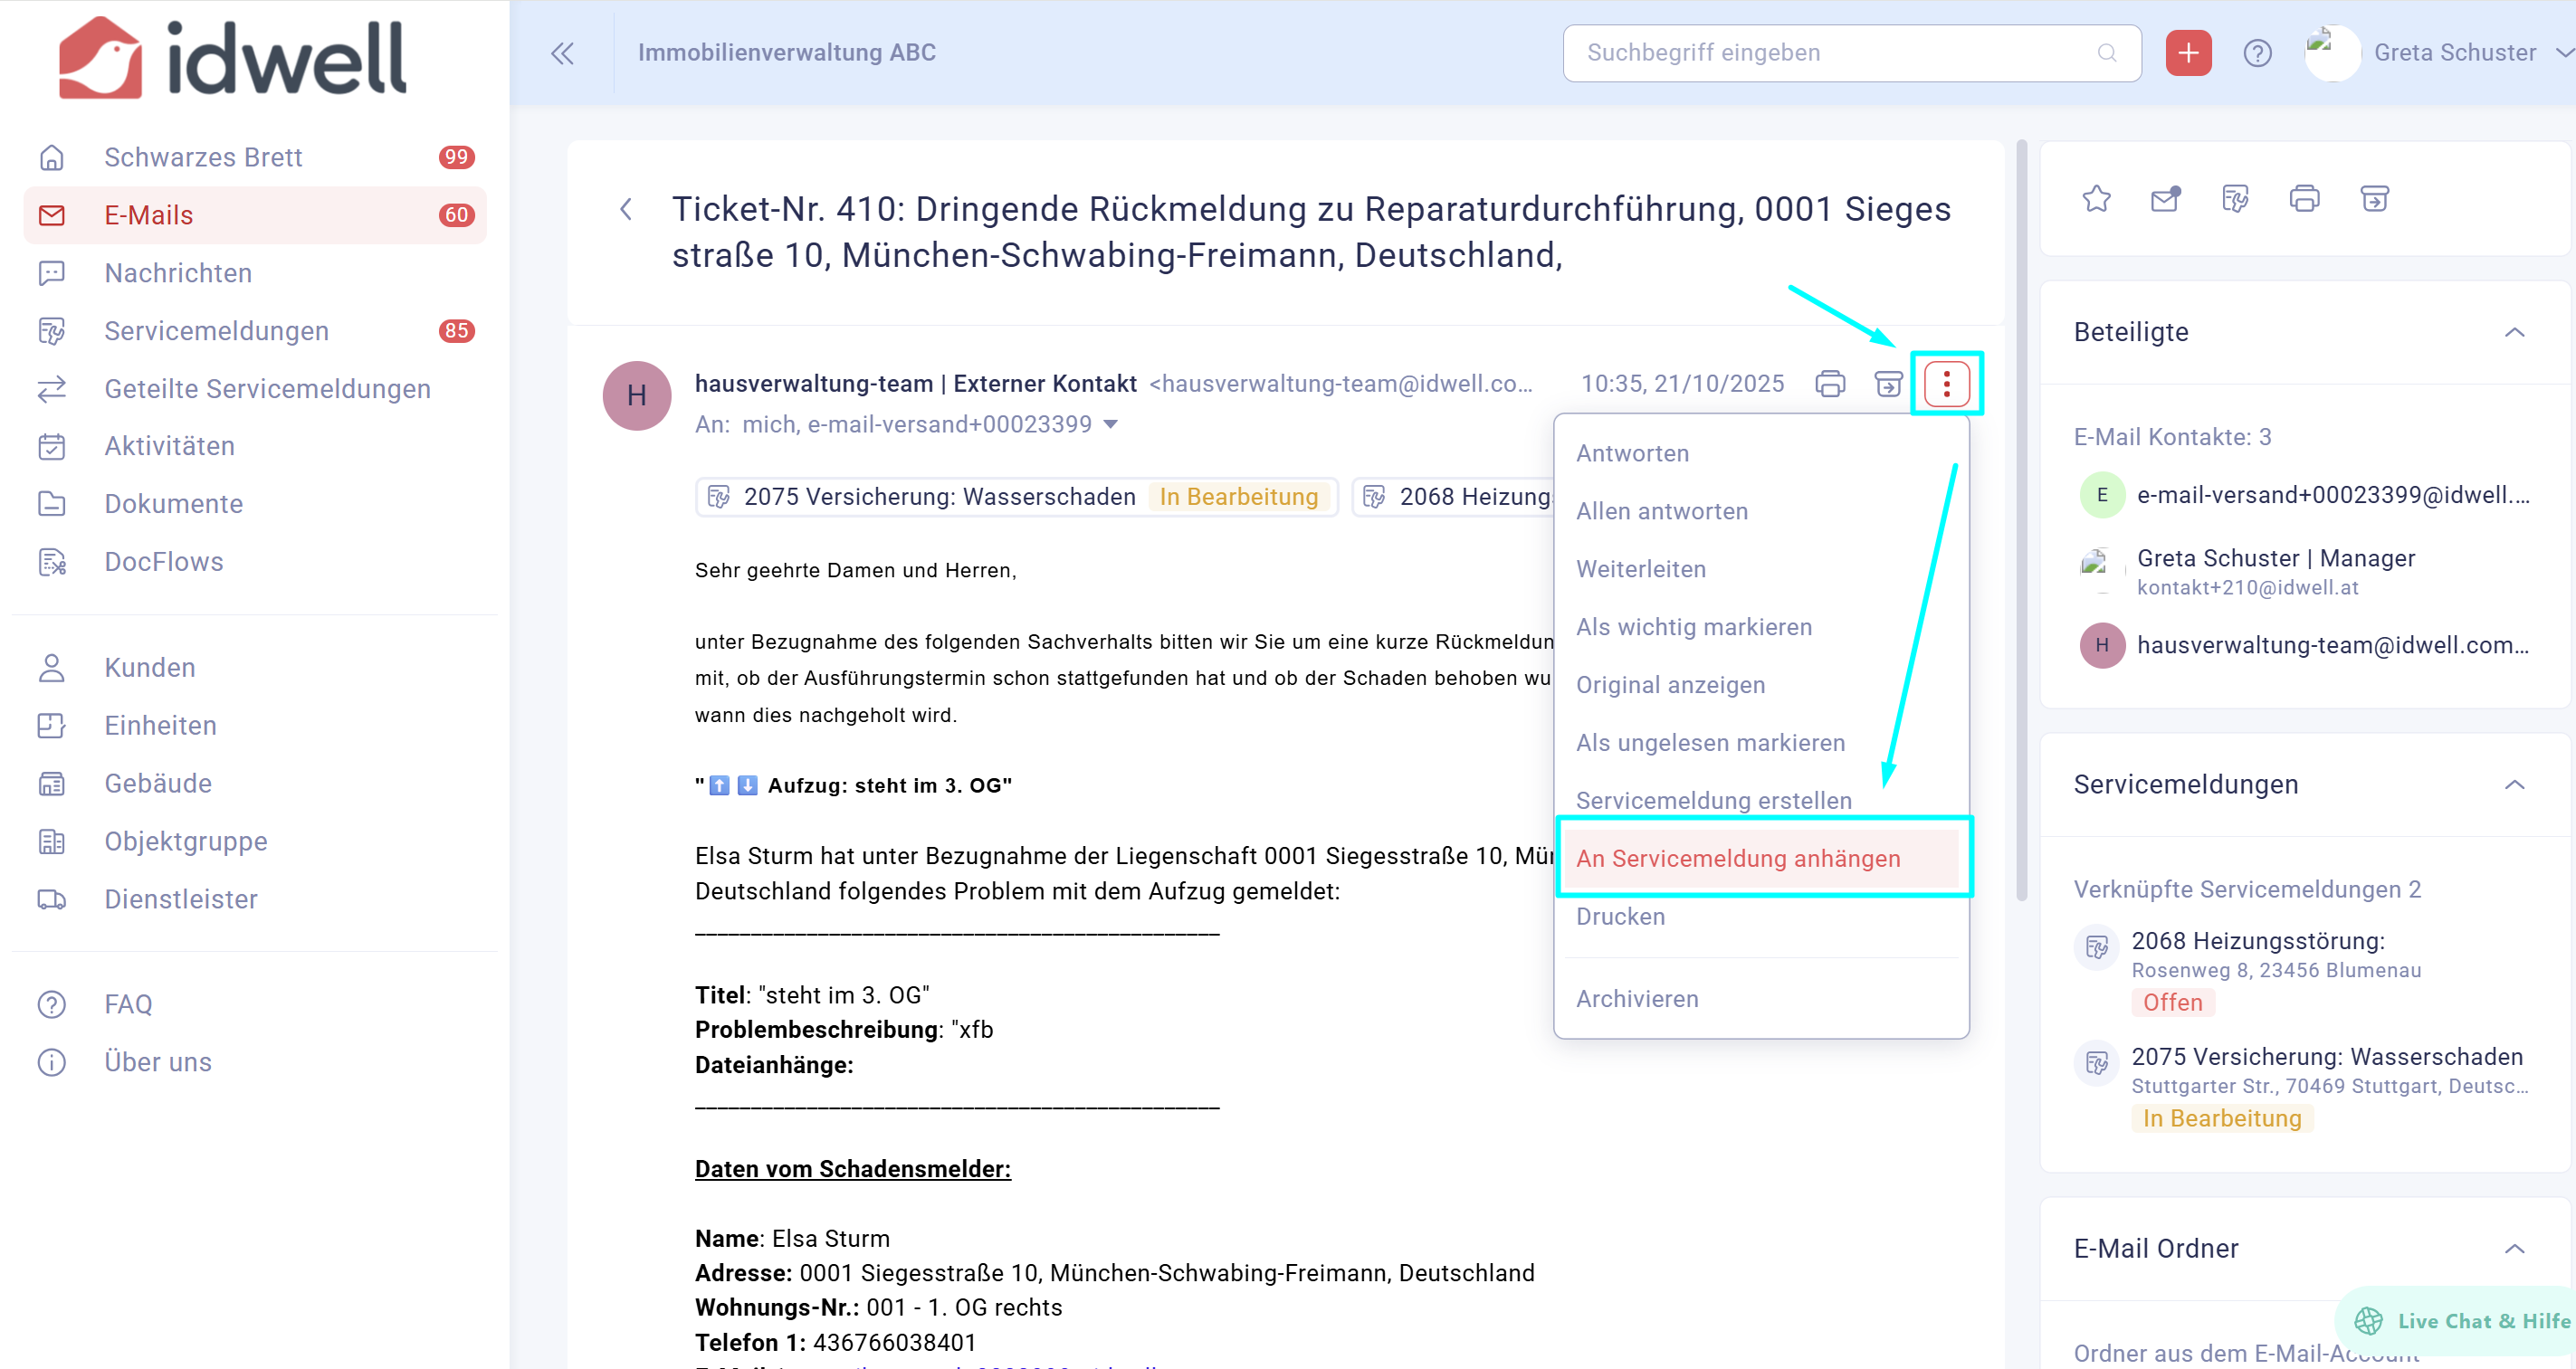2576x1369 pixels.
Task: Open Greta Schuster user account dropdown
Action: click(2455, 53)
